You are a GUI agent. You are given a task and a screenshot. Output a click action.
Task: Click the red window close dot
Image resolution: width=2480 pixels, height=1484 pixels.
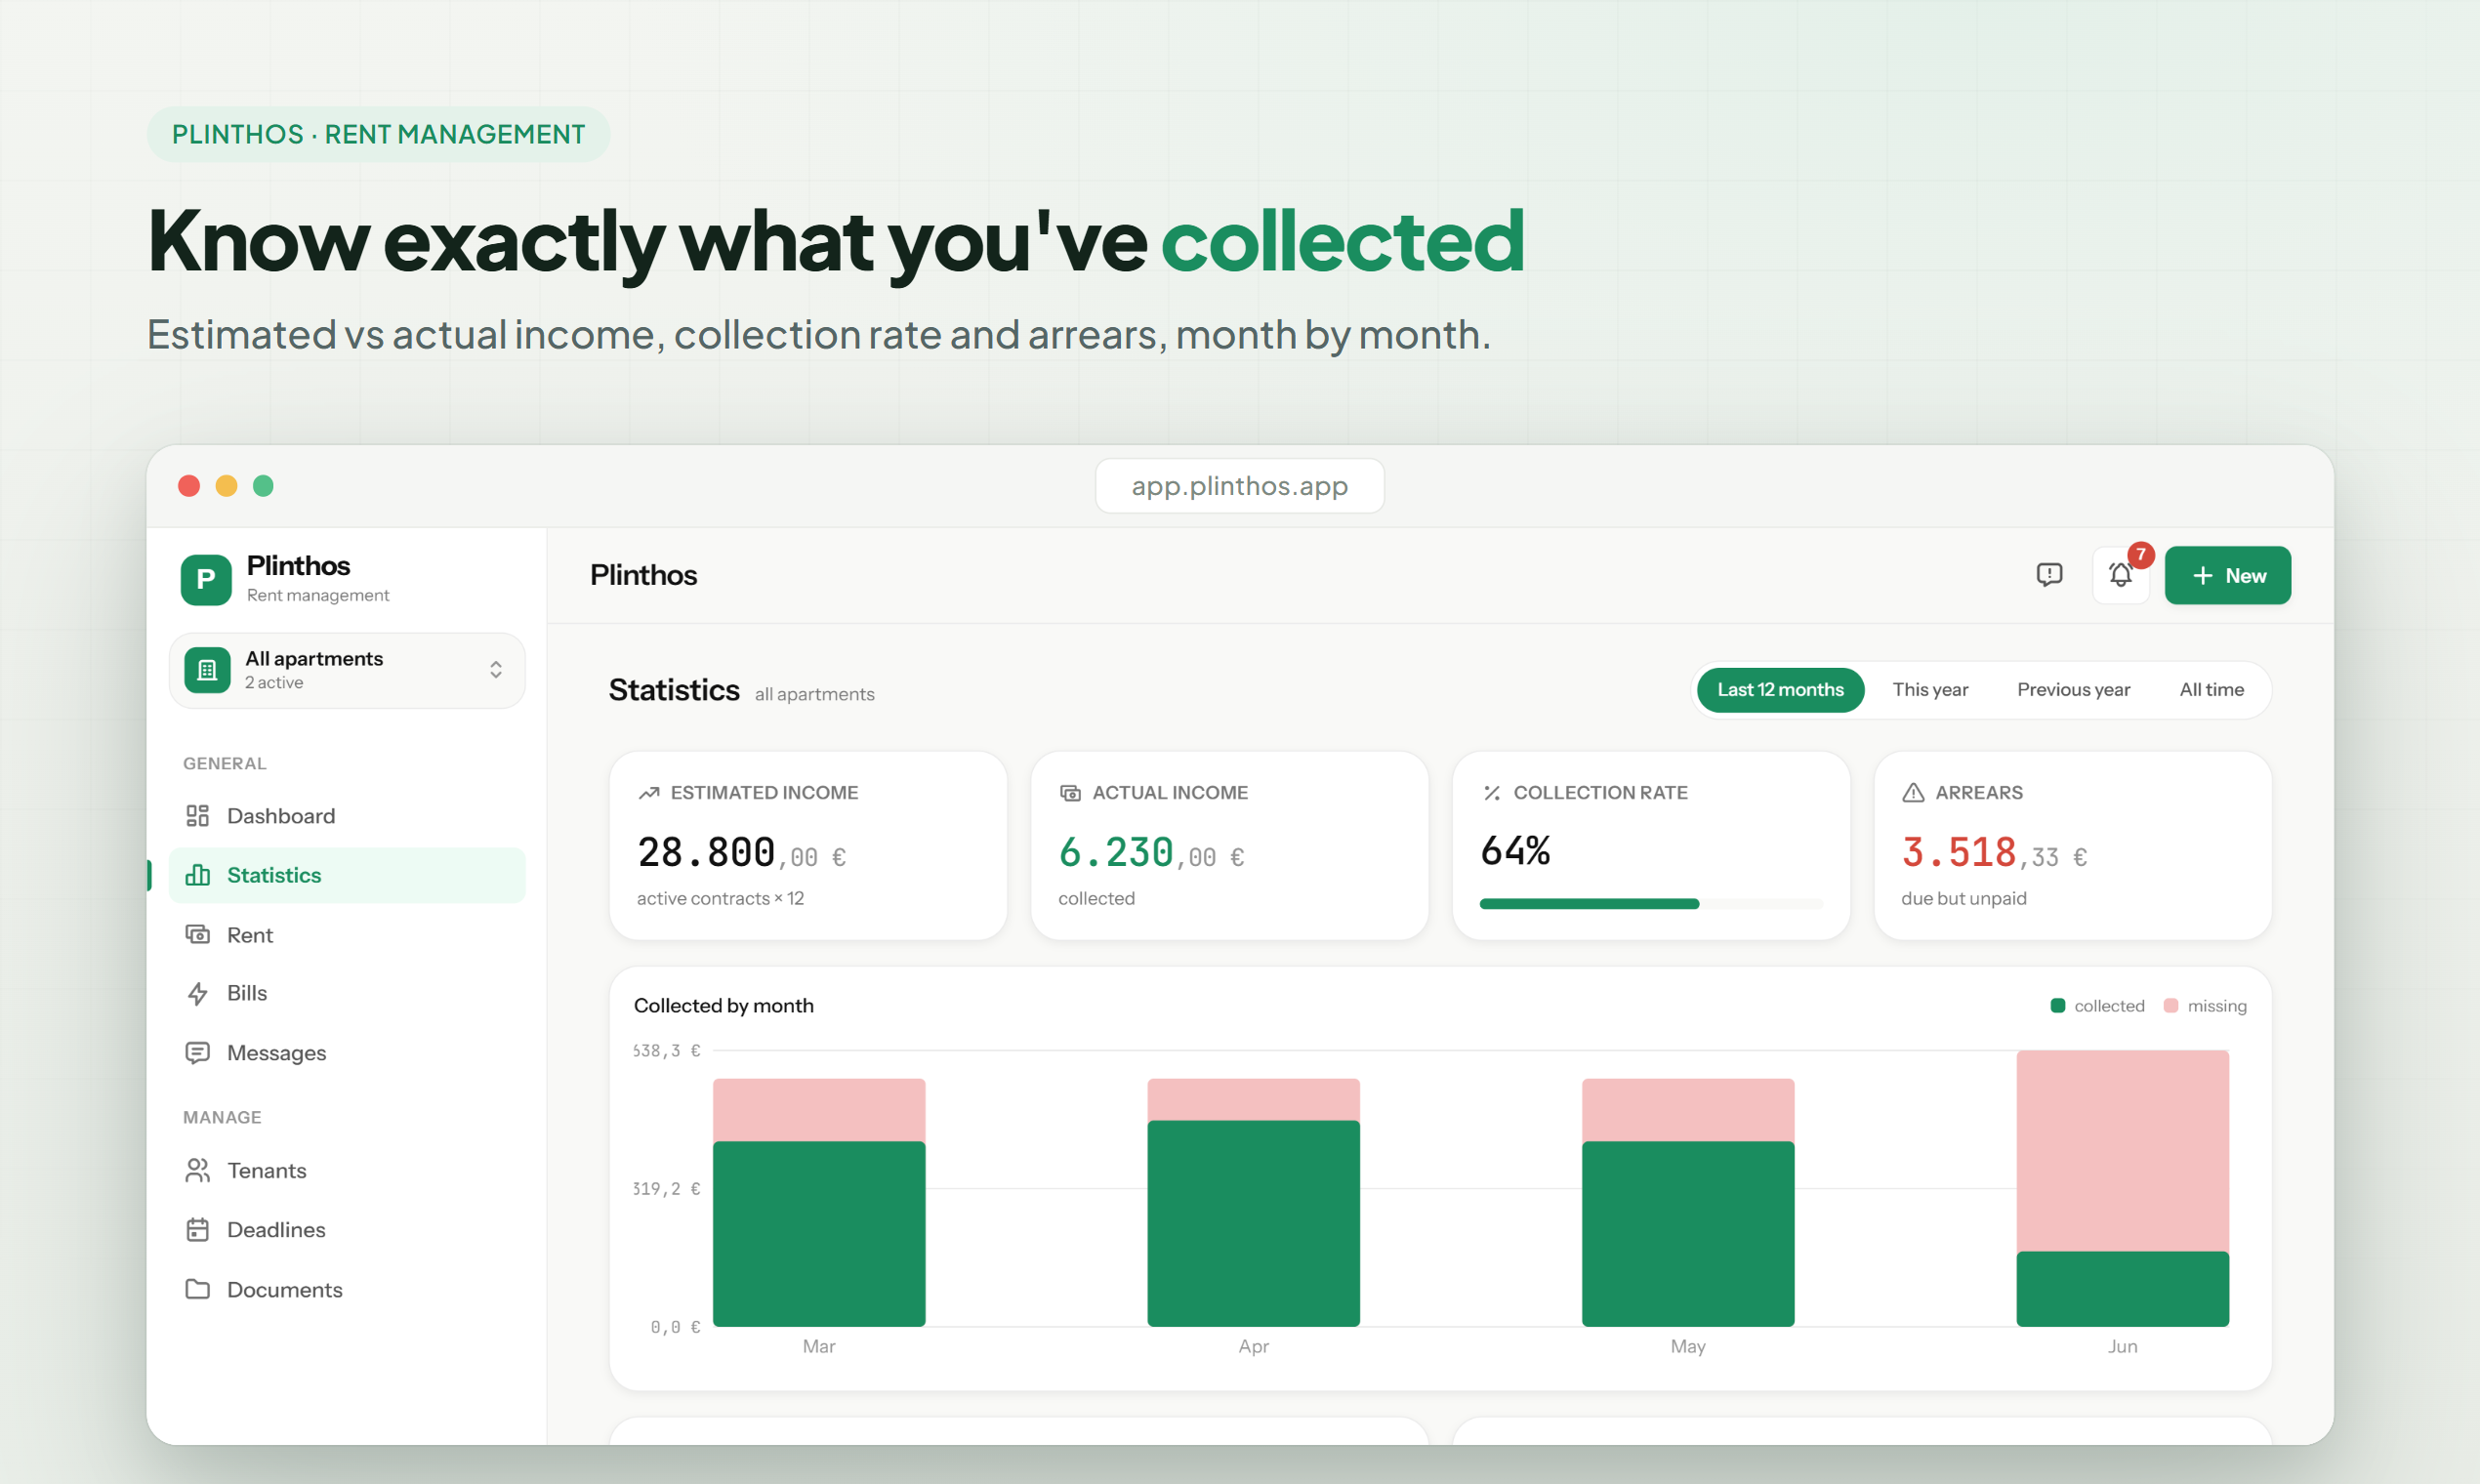coord(189,486)
